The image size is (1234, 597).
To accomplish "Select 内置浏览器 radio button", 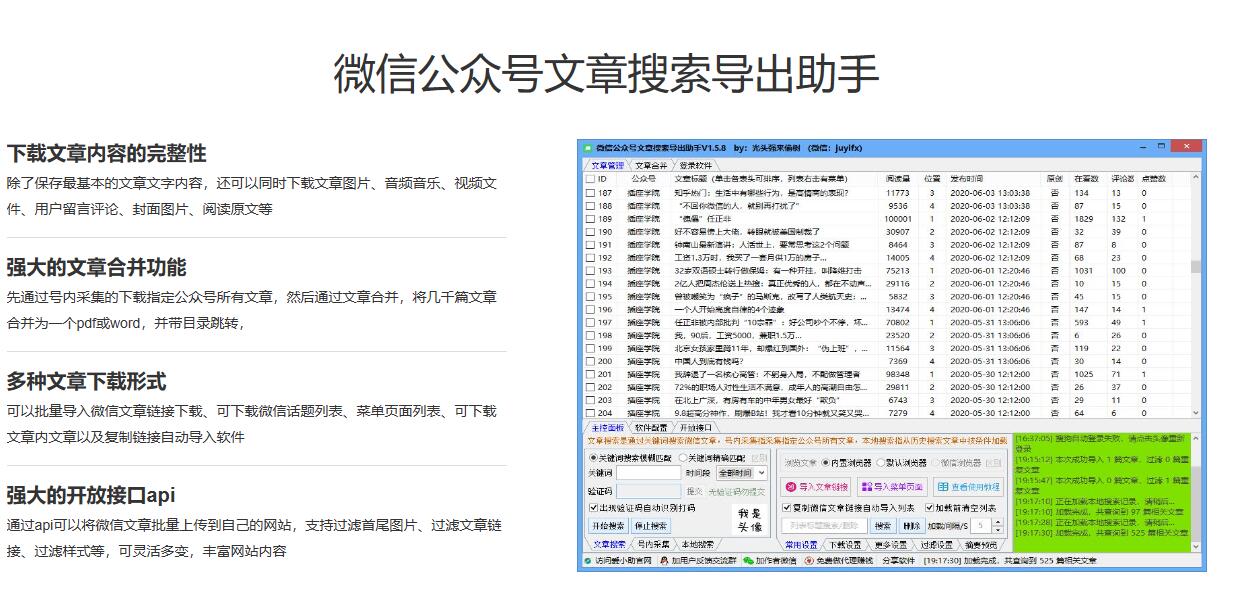I will click(x=826, y=463).
